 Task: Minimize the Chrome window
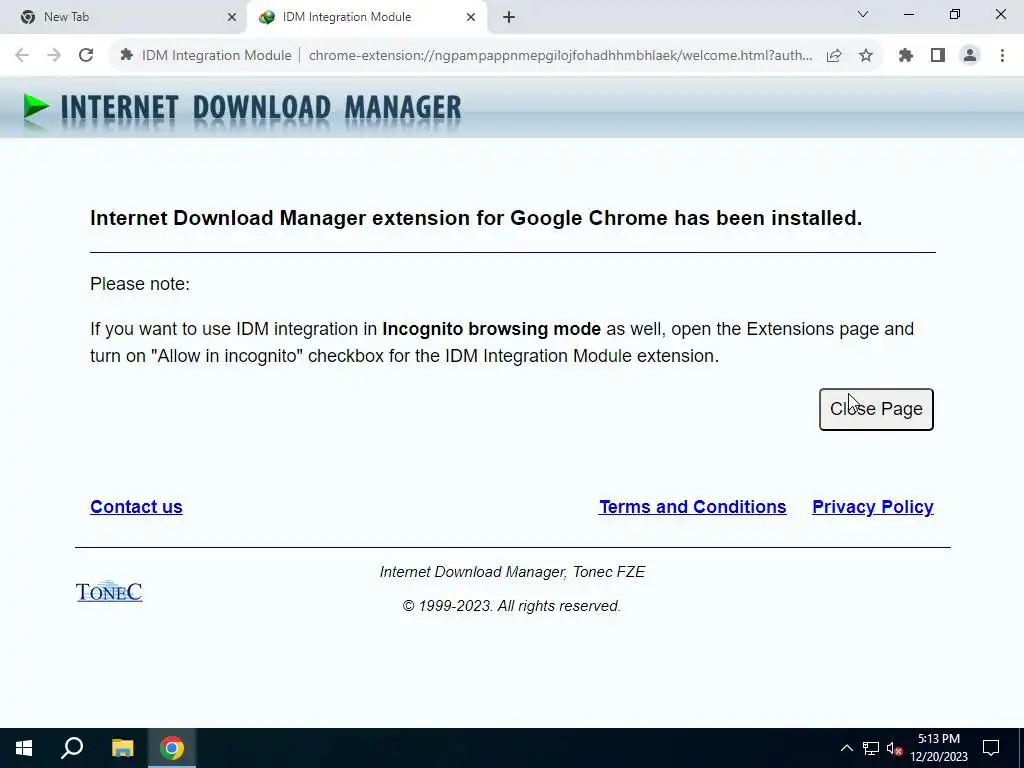click(908, 14)
